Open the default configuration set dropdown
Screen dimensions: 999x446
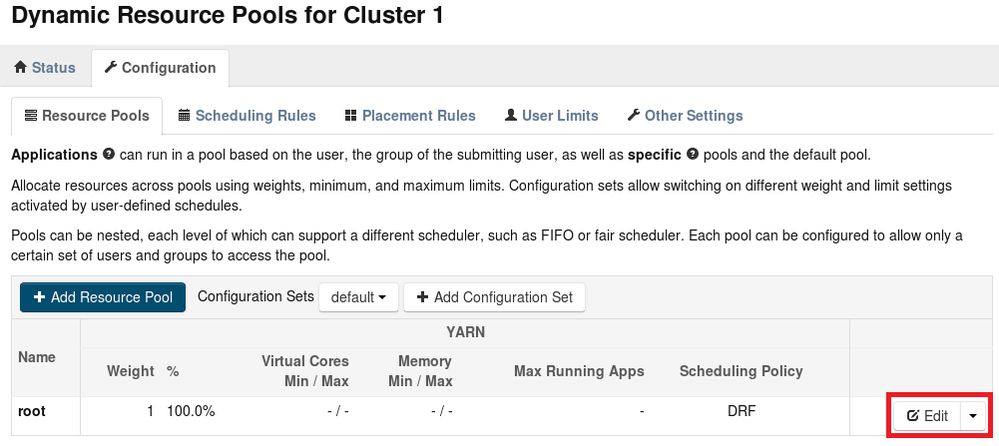pos(358,297)
